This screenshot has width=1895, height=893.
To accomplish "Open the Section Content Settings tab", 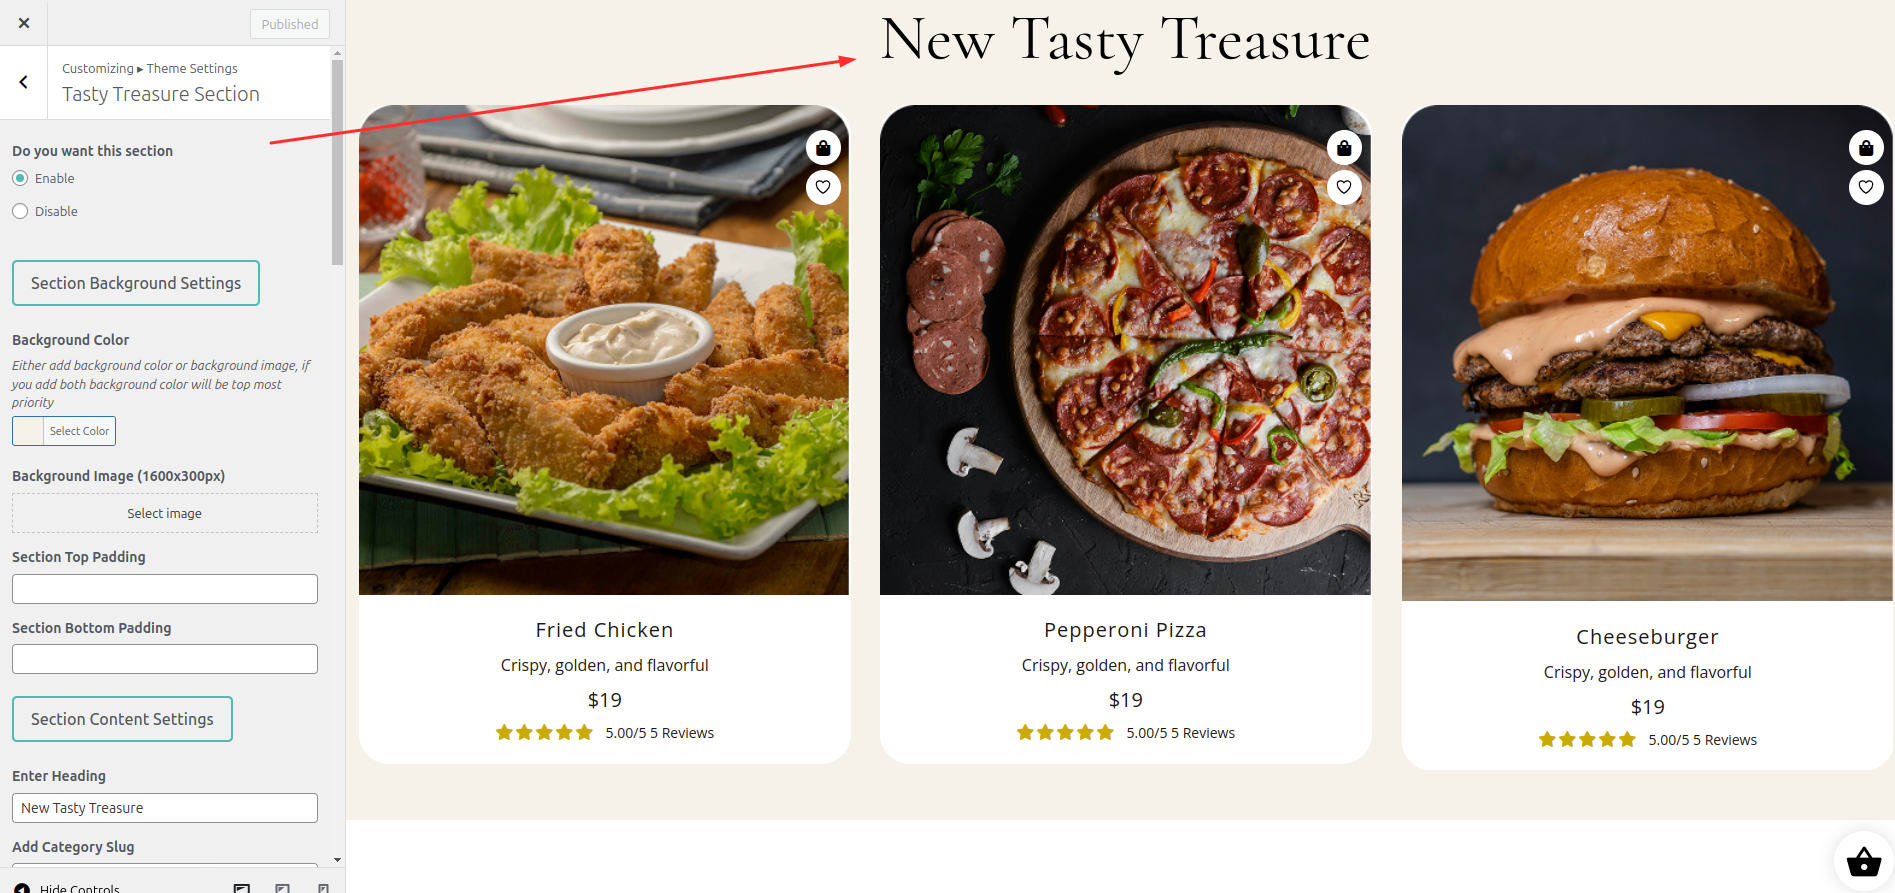I will [122, 719].
